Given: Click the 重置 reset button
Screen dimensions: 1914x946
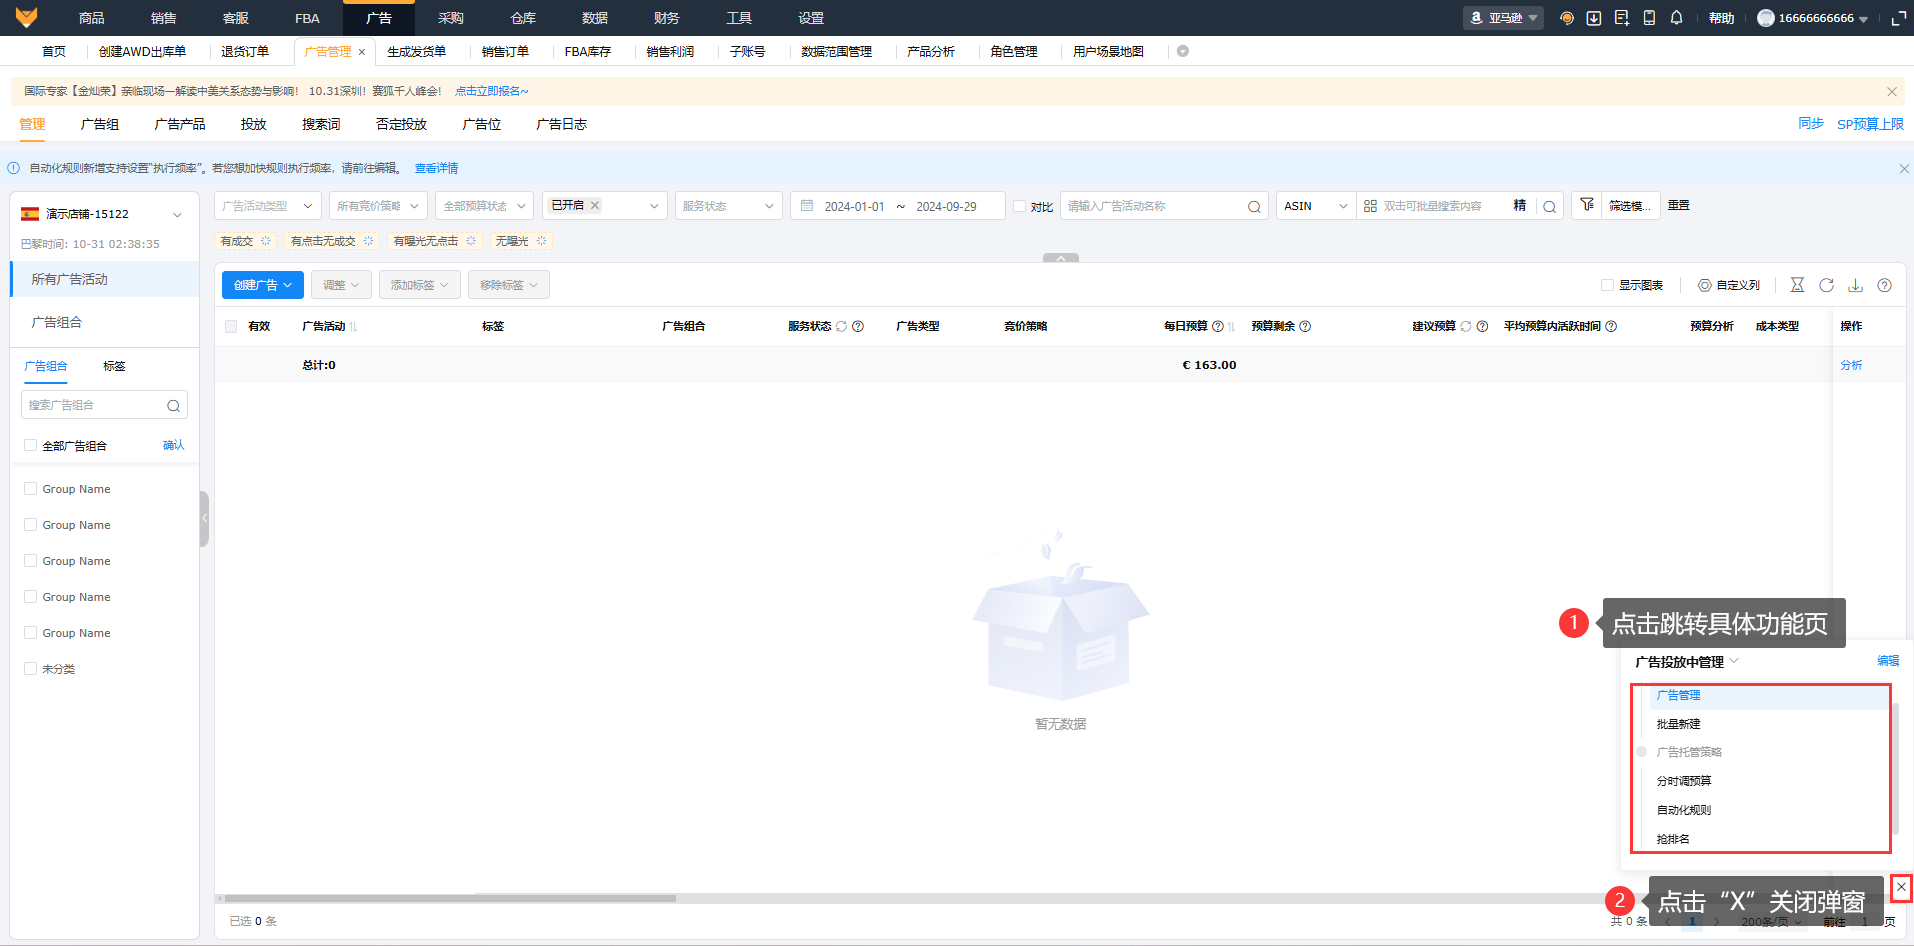Looking at the screenshot, I should [x=1679, y=205].
